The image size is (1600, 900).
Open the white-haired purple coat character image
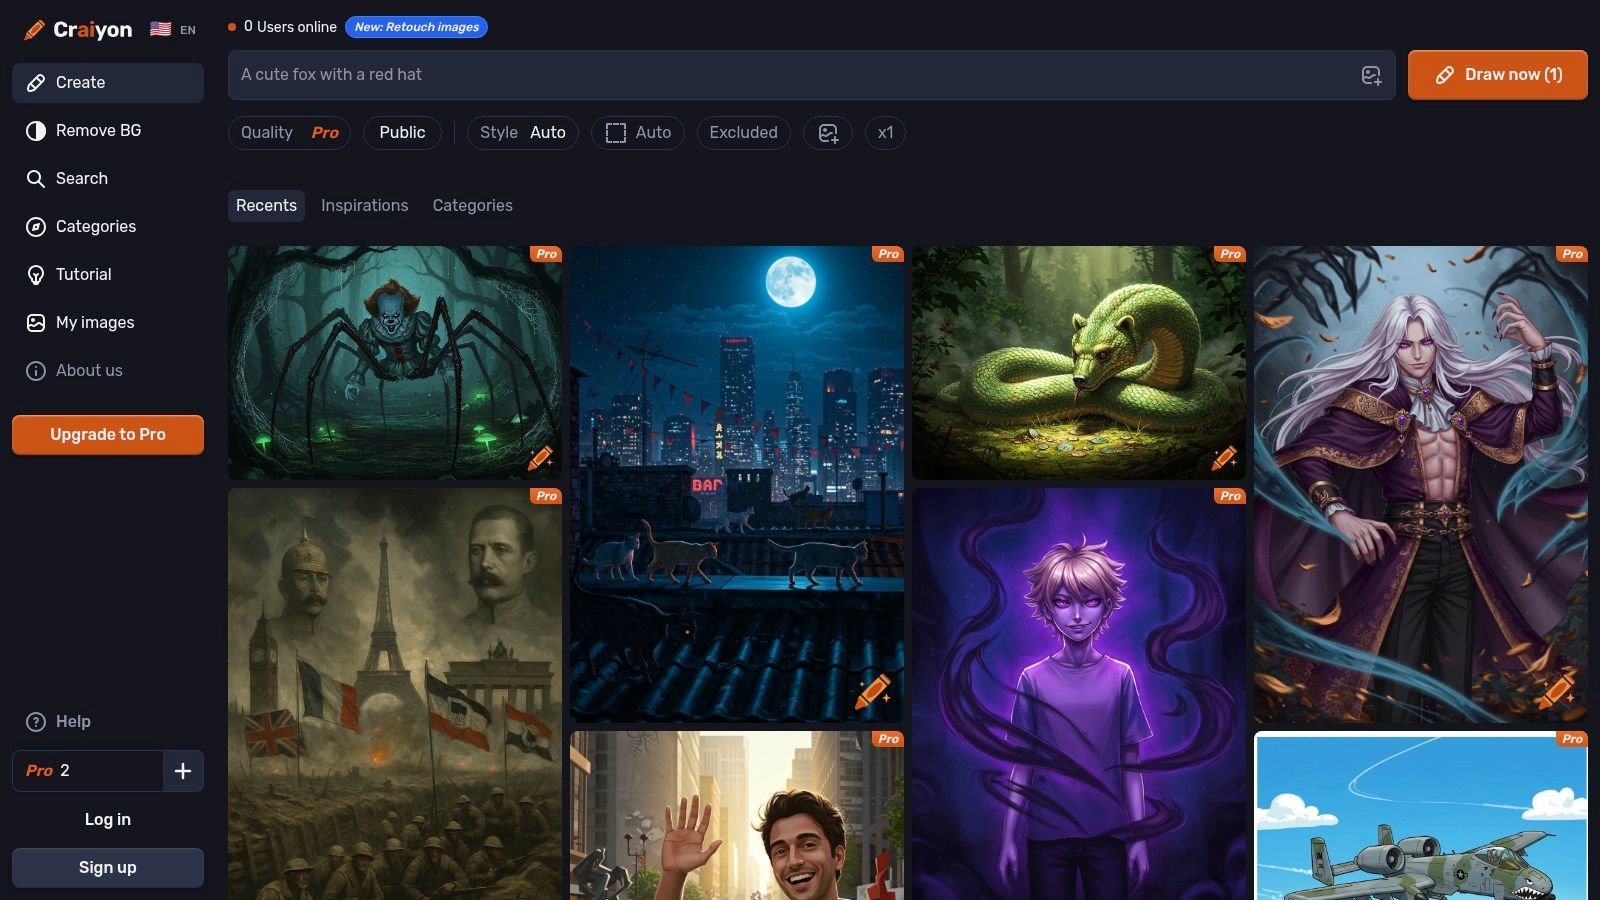tap(1421, 484)
